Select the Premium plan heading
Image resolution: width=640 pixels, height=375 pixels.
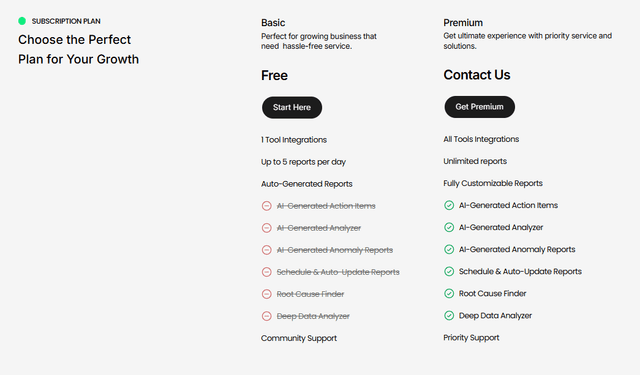coord(463,23)
